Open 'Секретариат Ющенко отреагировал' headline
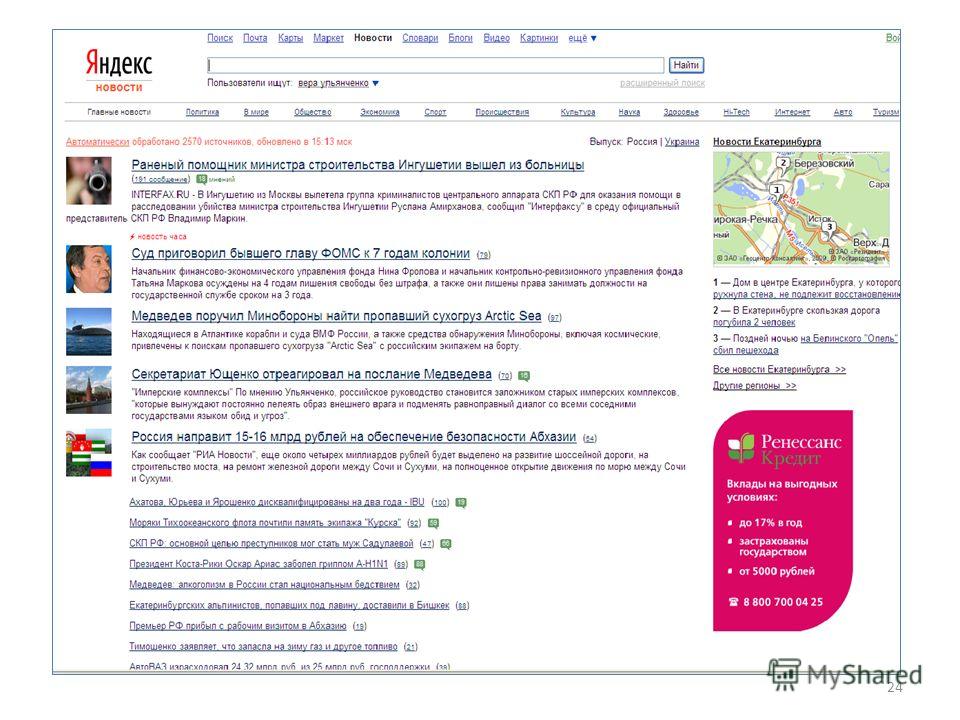 point(312,374)
